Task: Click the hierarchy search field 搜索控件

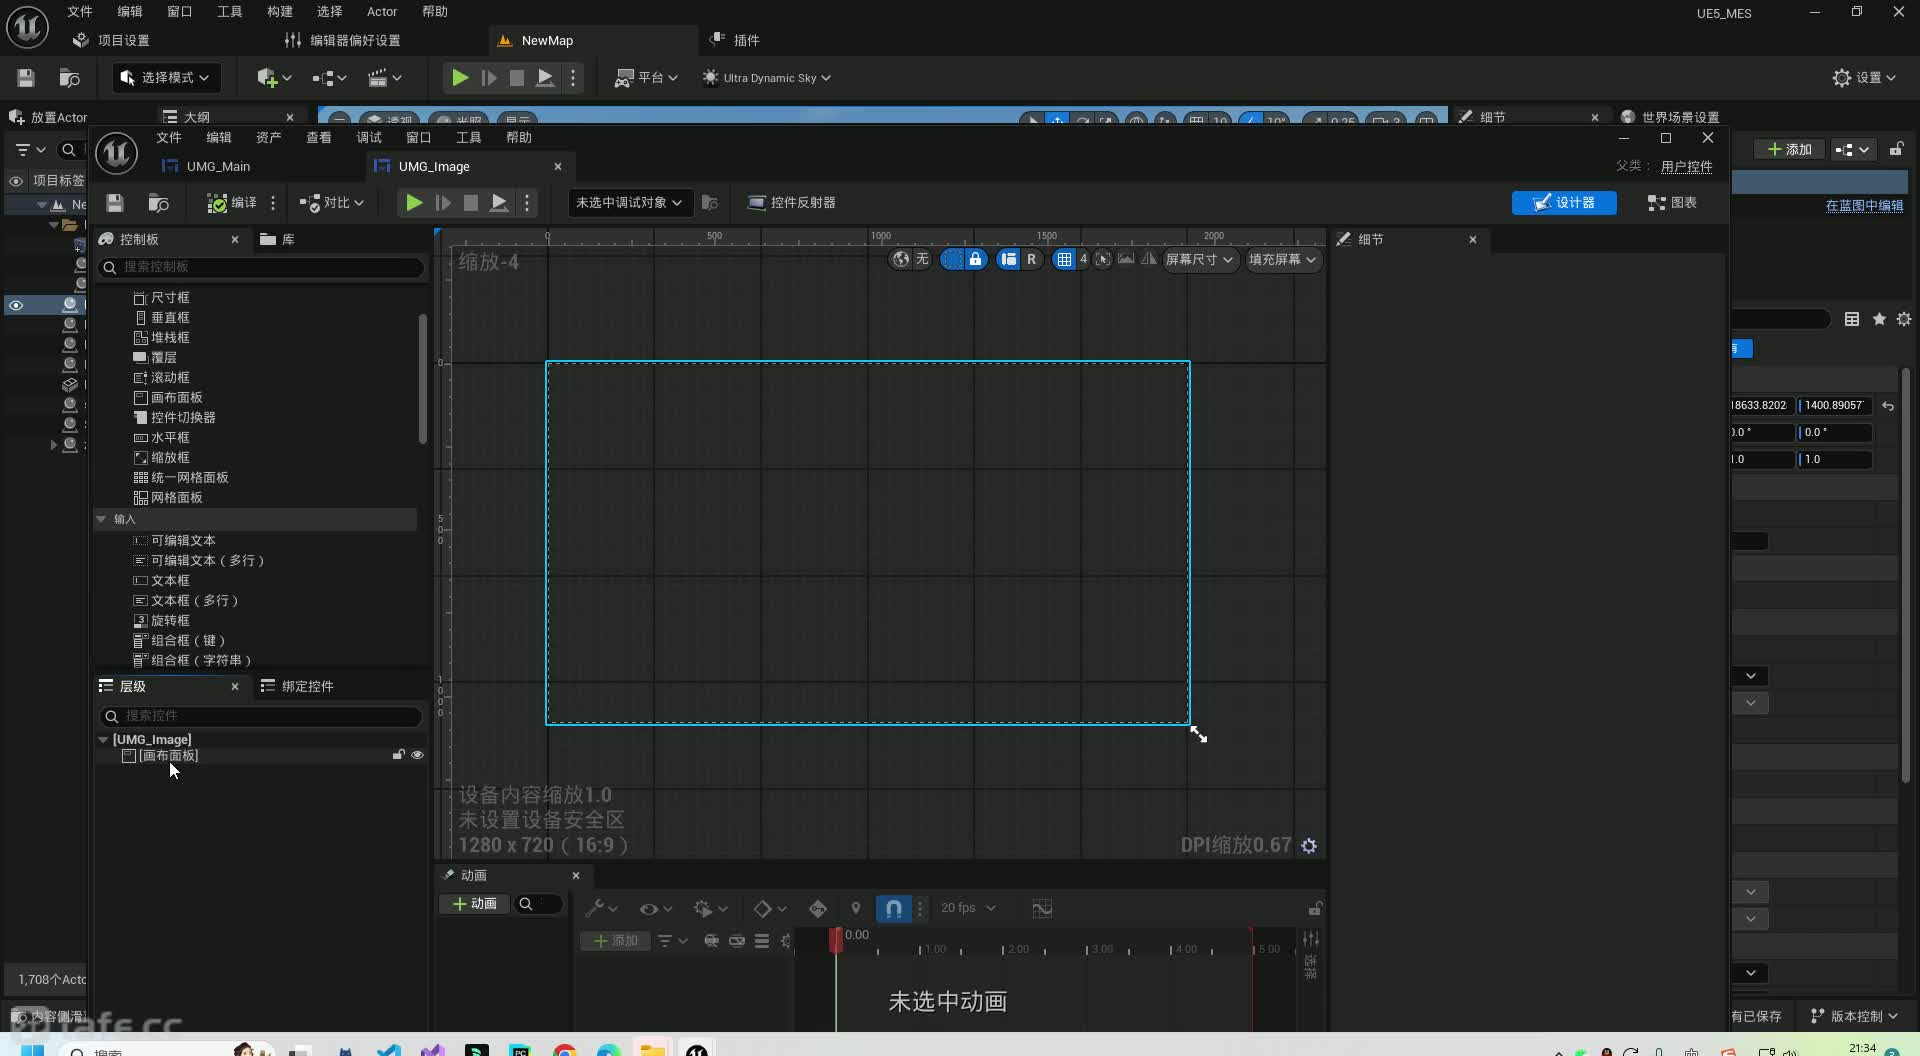Action: [x=262, y=716]
